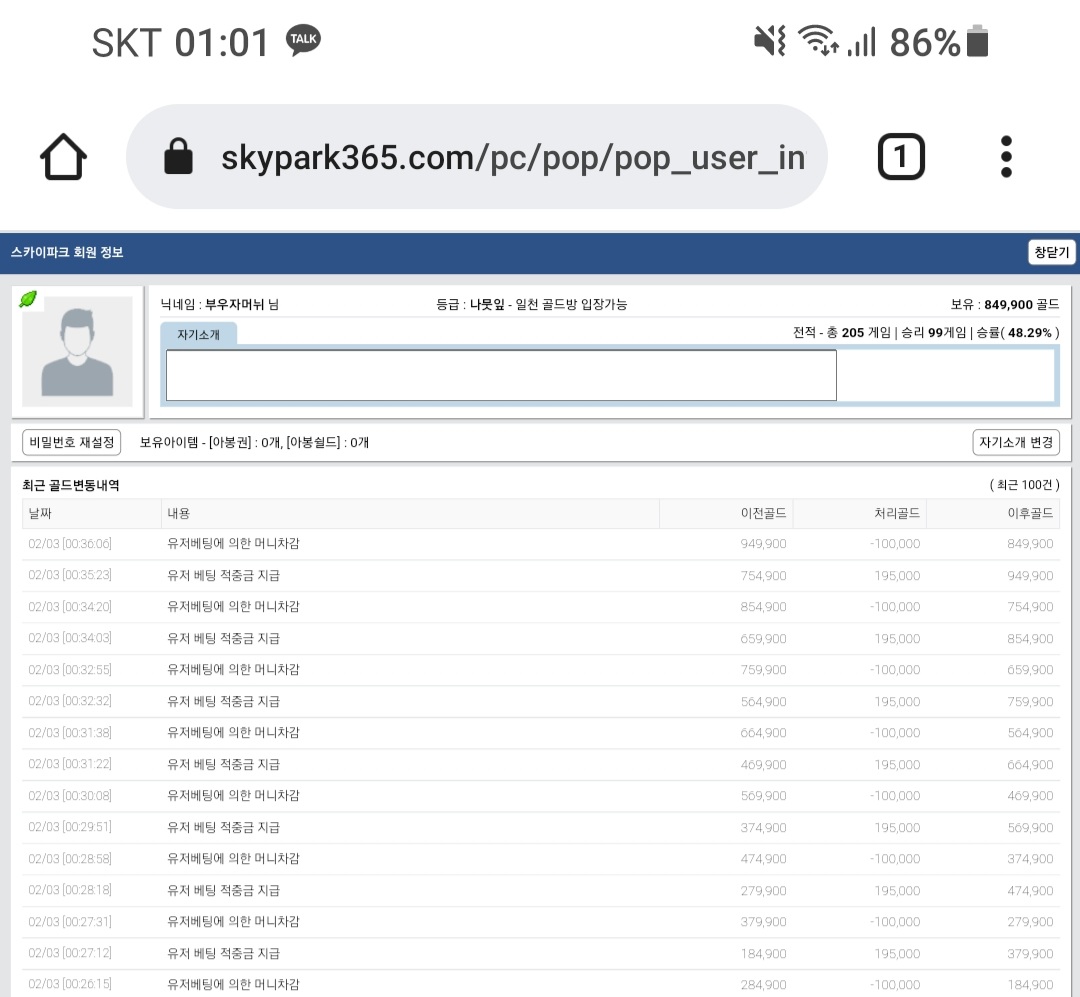Click the user profile avatar image
1080x997 pixels.
tap(77, 351)
